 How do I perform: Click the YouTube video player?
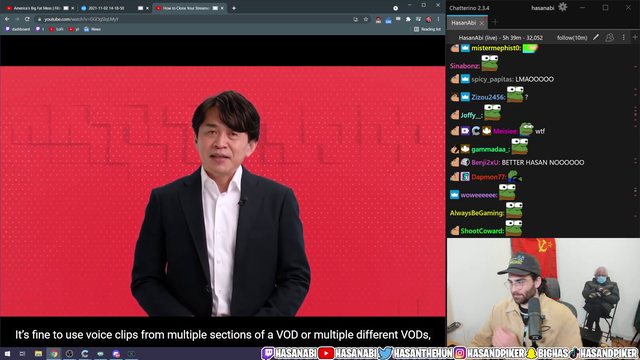pos(222,191)
